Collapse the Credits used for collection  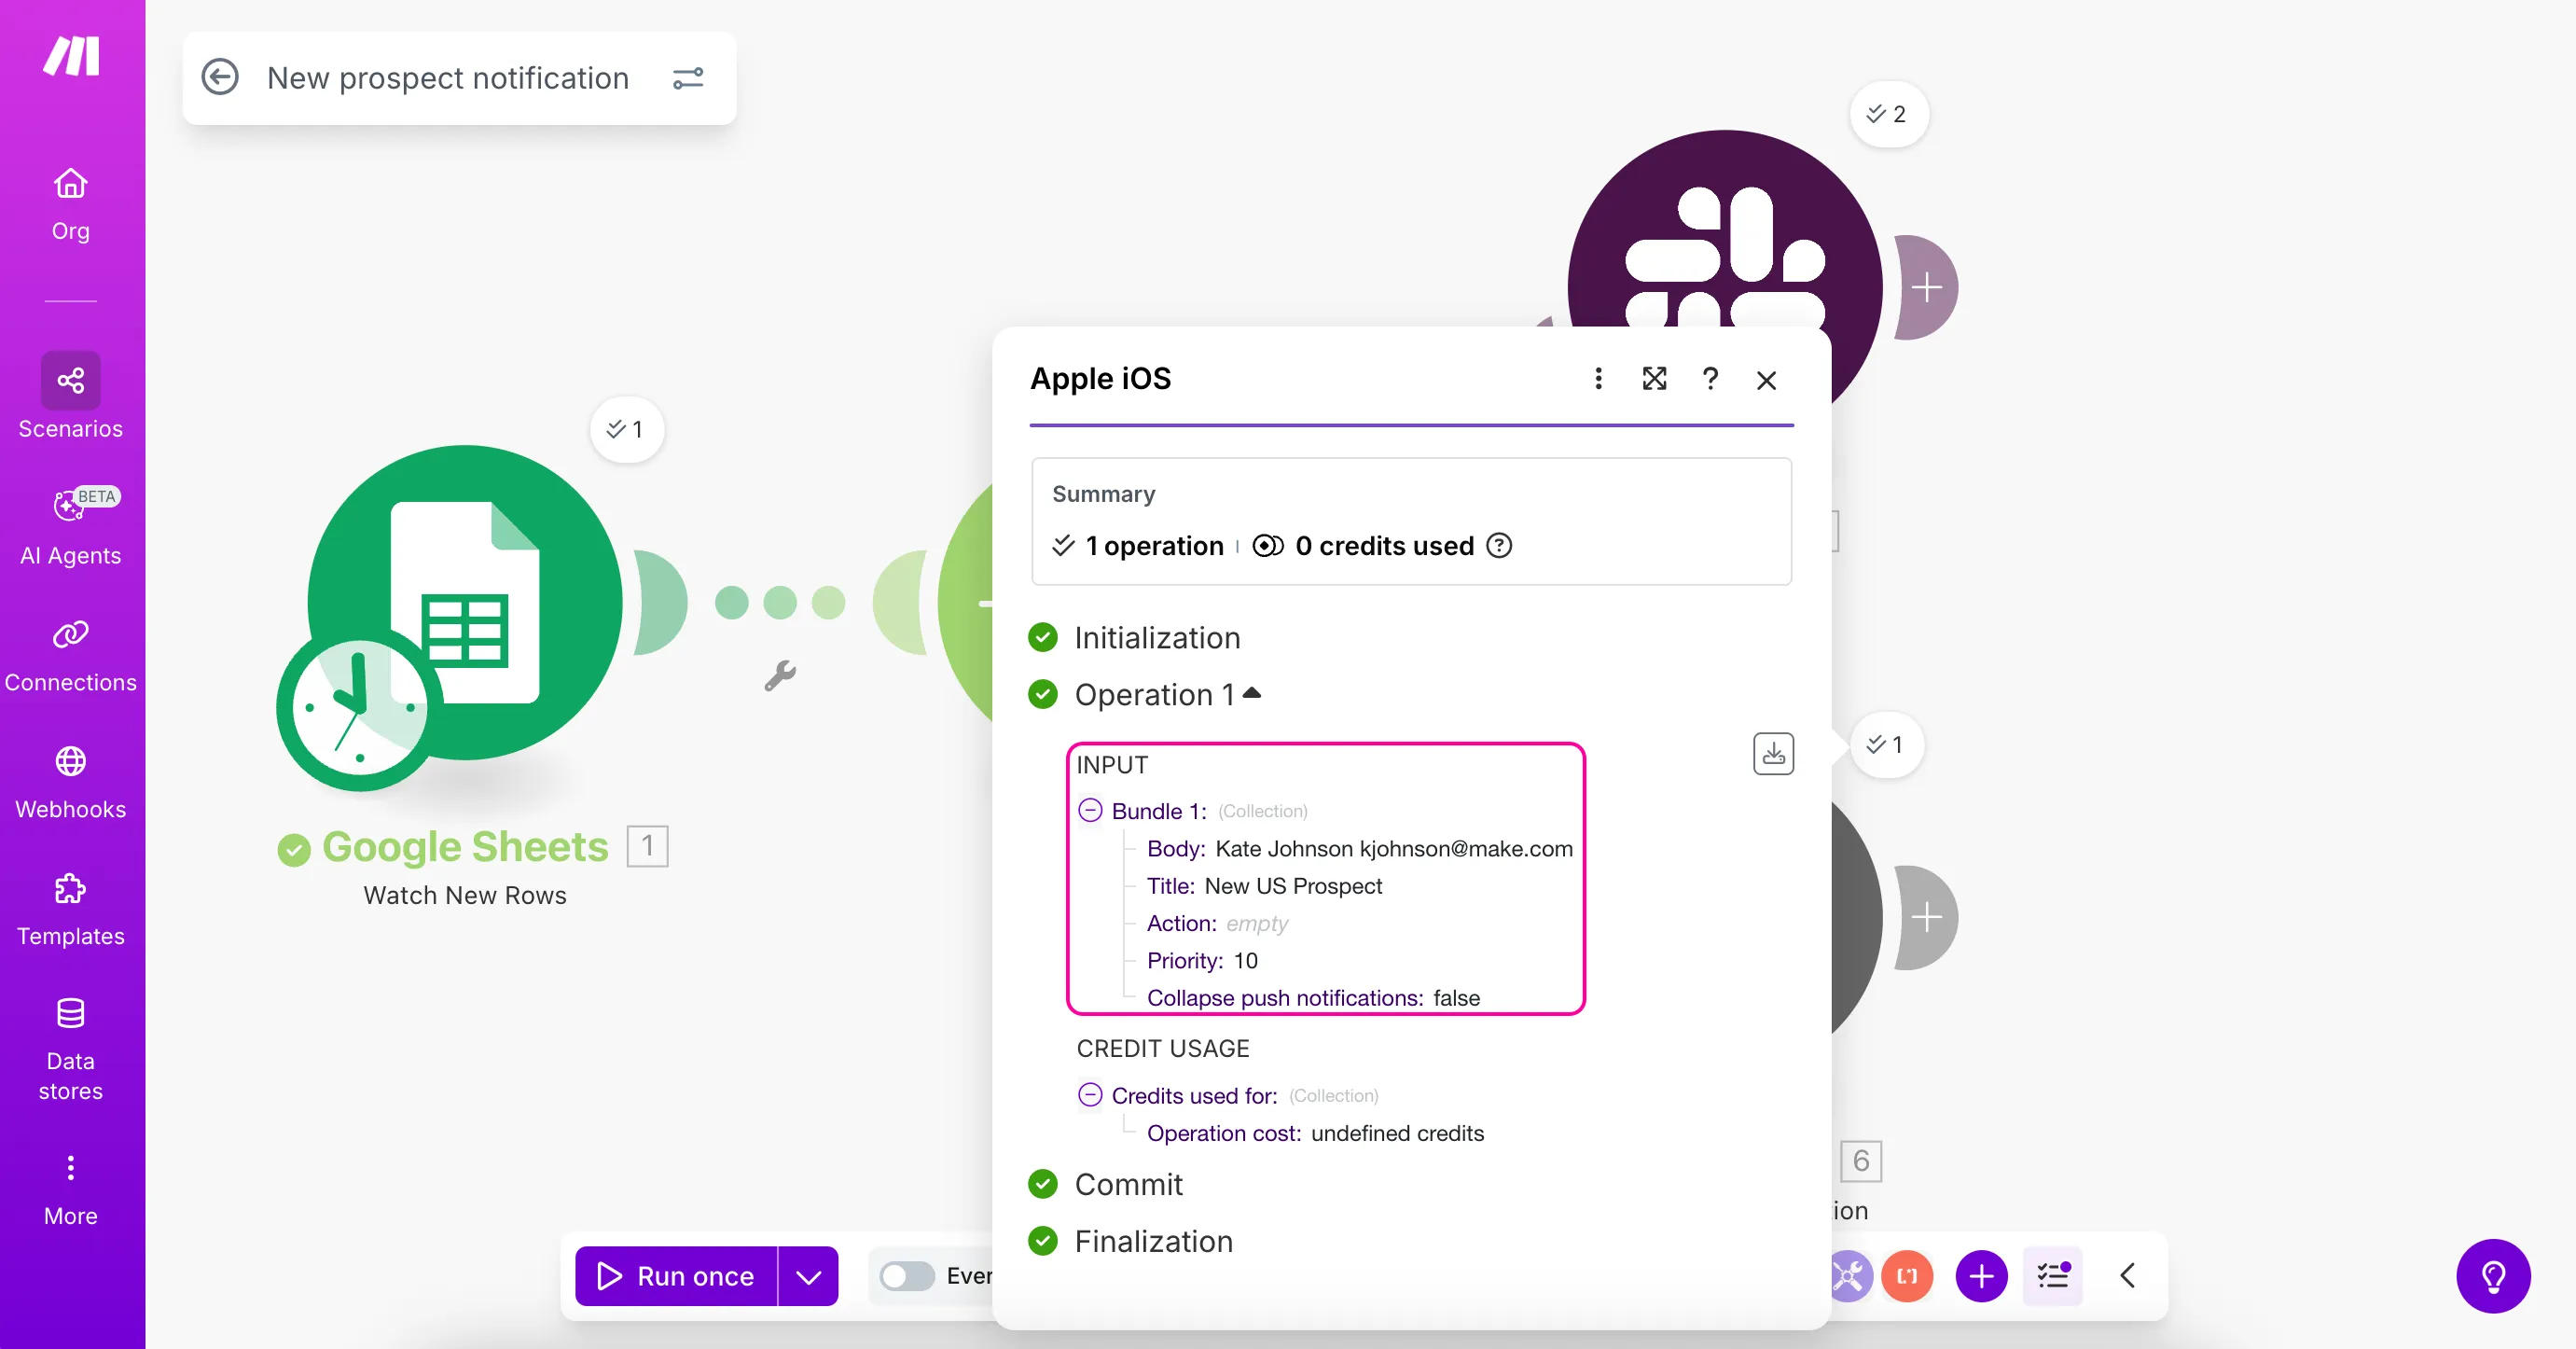coord(1090,1095)
